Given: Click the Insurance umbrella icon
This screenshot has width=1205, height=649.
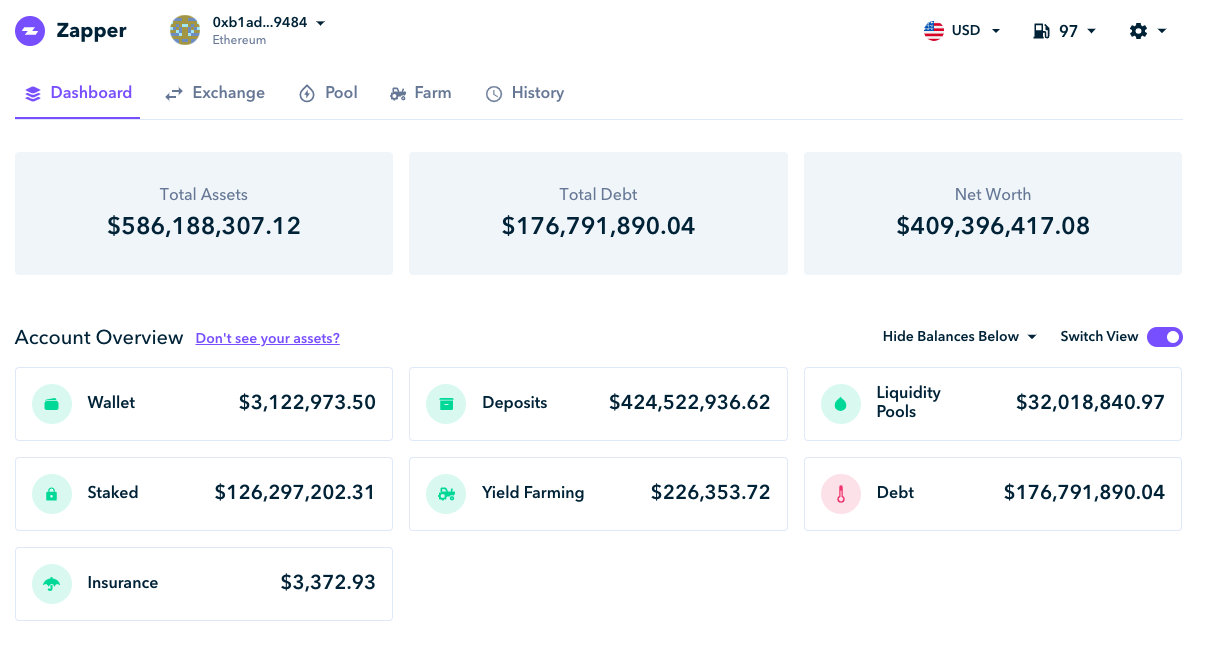Looking at the screenshot, I should (52, 584).
